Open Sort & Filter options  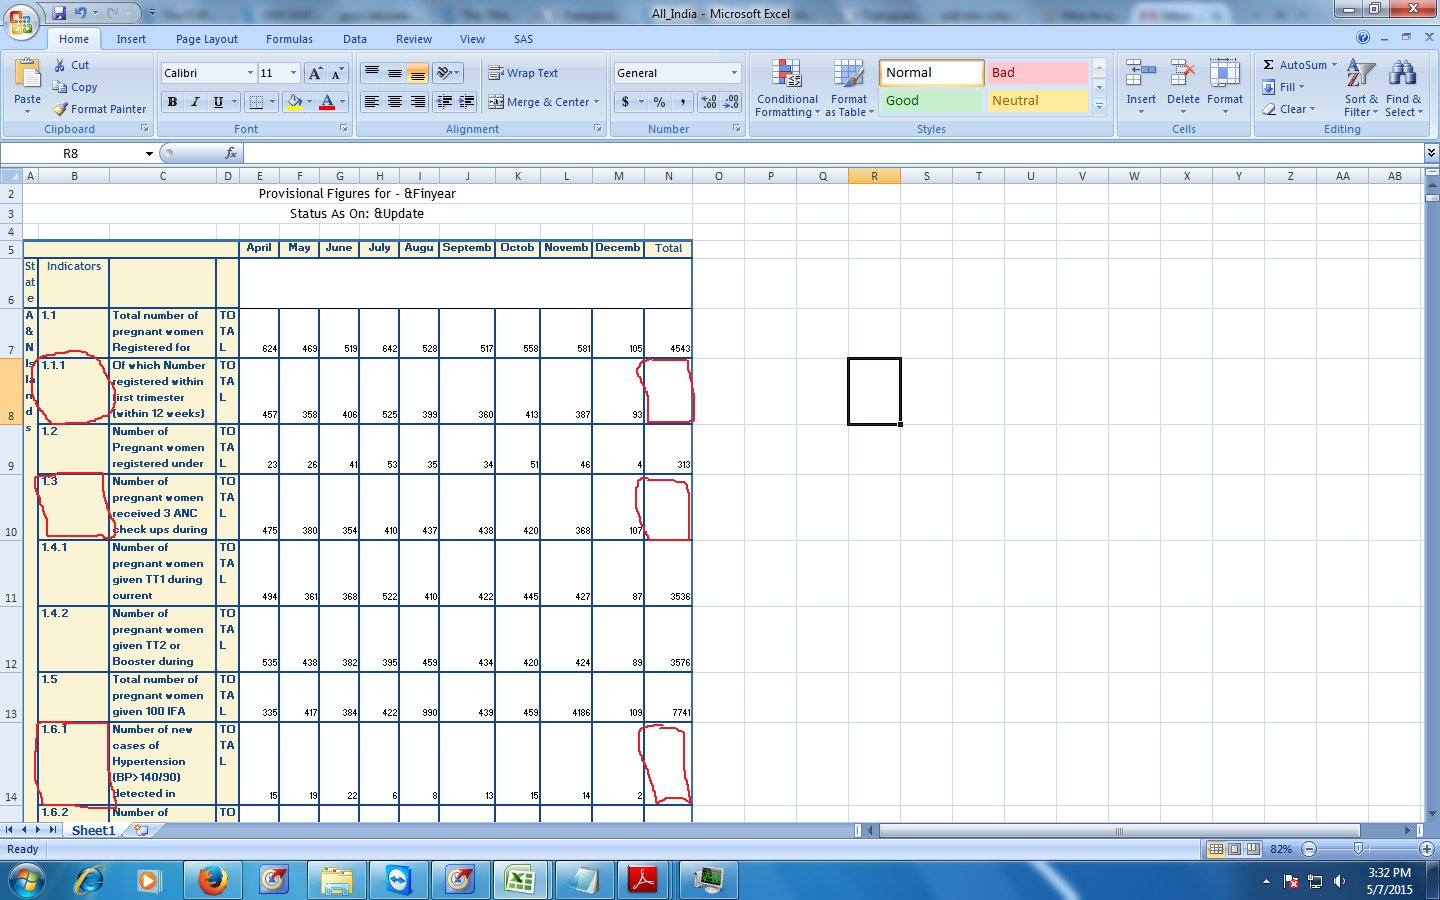(x=1360, y=88)
